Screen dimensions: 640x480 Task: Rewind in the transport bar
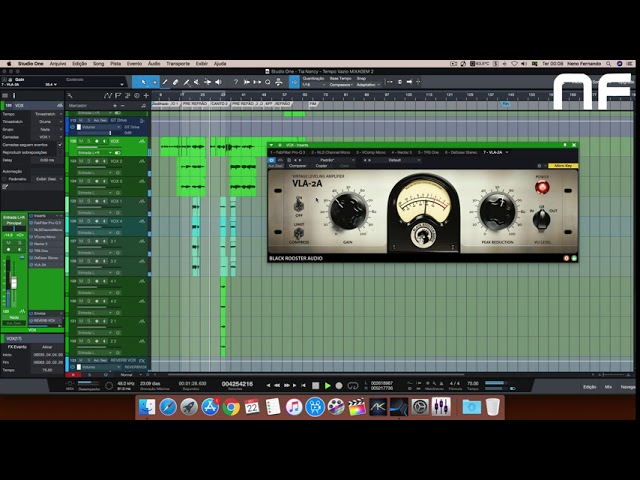click(277, 385)
